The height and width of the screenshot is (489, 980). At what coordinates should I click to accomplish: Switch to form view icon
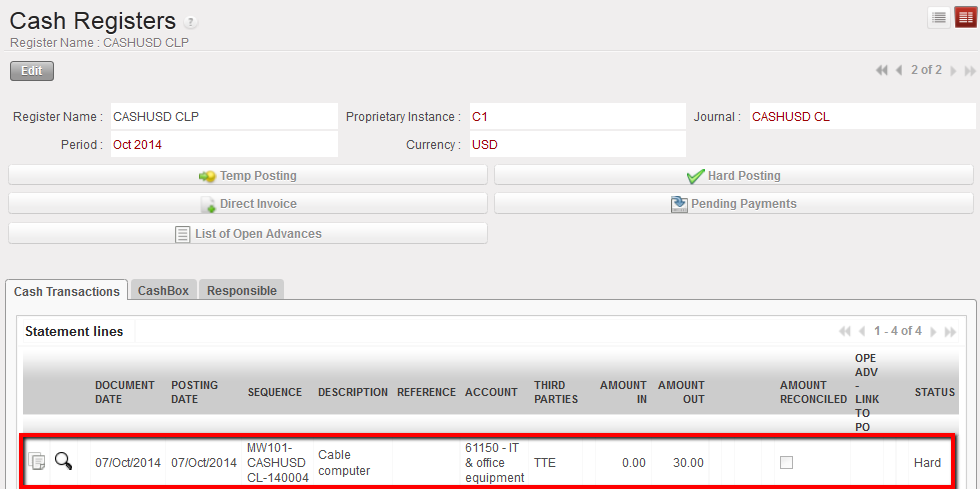click(x=964, y=17)
